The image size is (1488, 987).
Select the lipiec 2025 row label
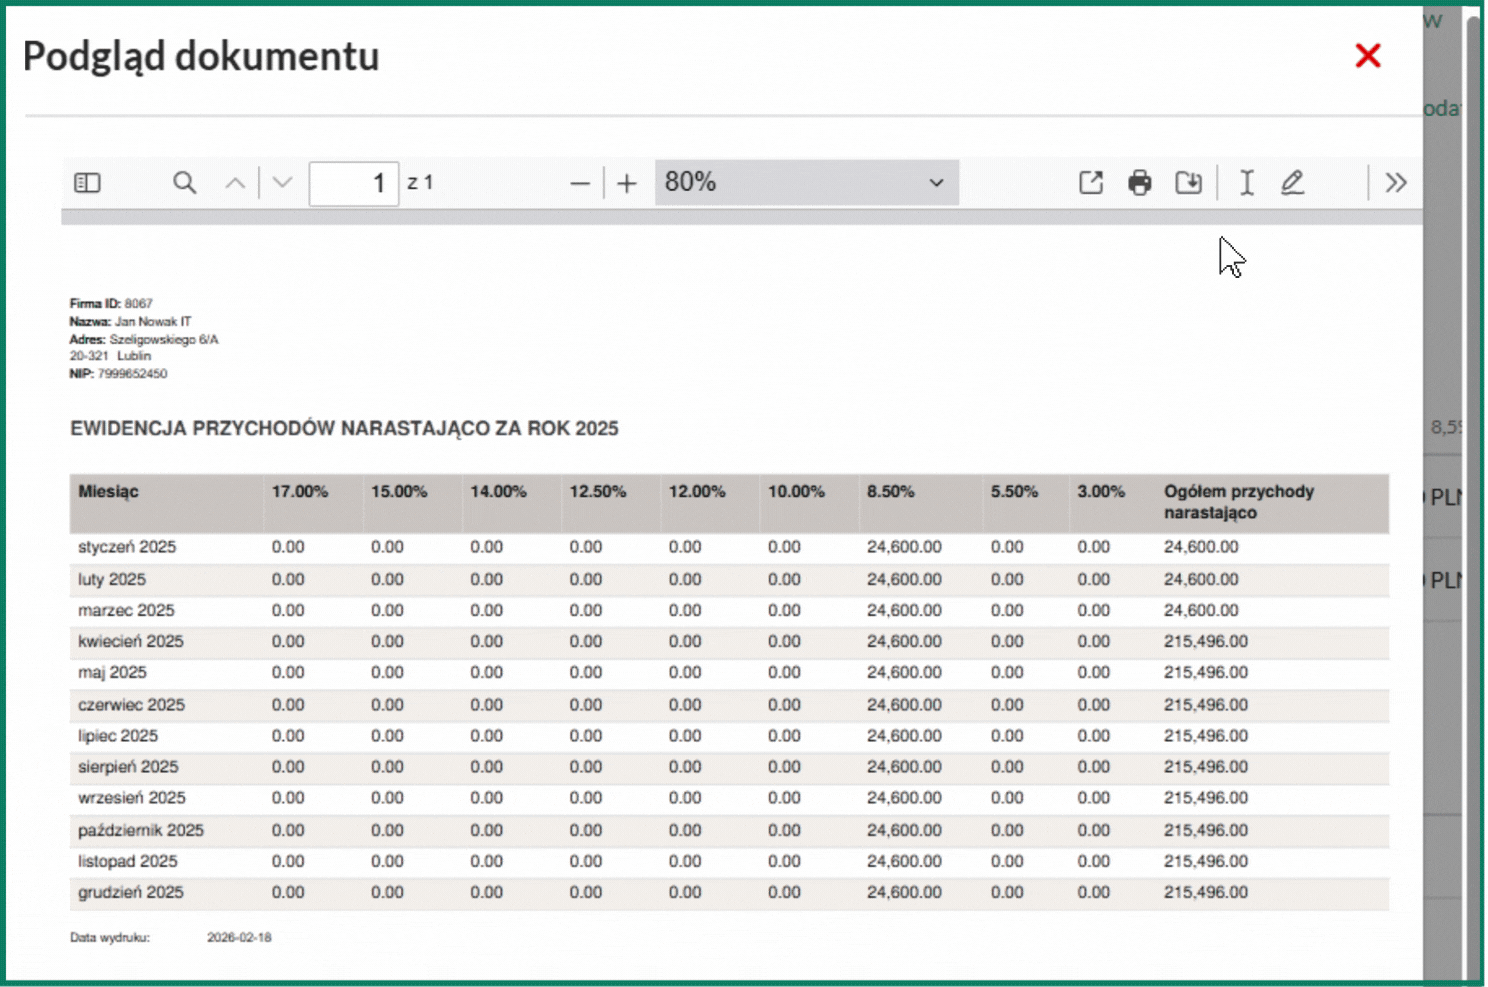pyautogui.click(x=118, y=735)
